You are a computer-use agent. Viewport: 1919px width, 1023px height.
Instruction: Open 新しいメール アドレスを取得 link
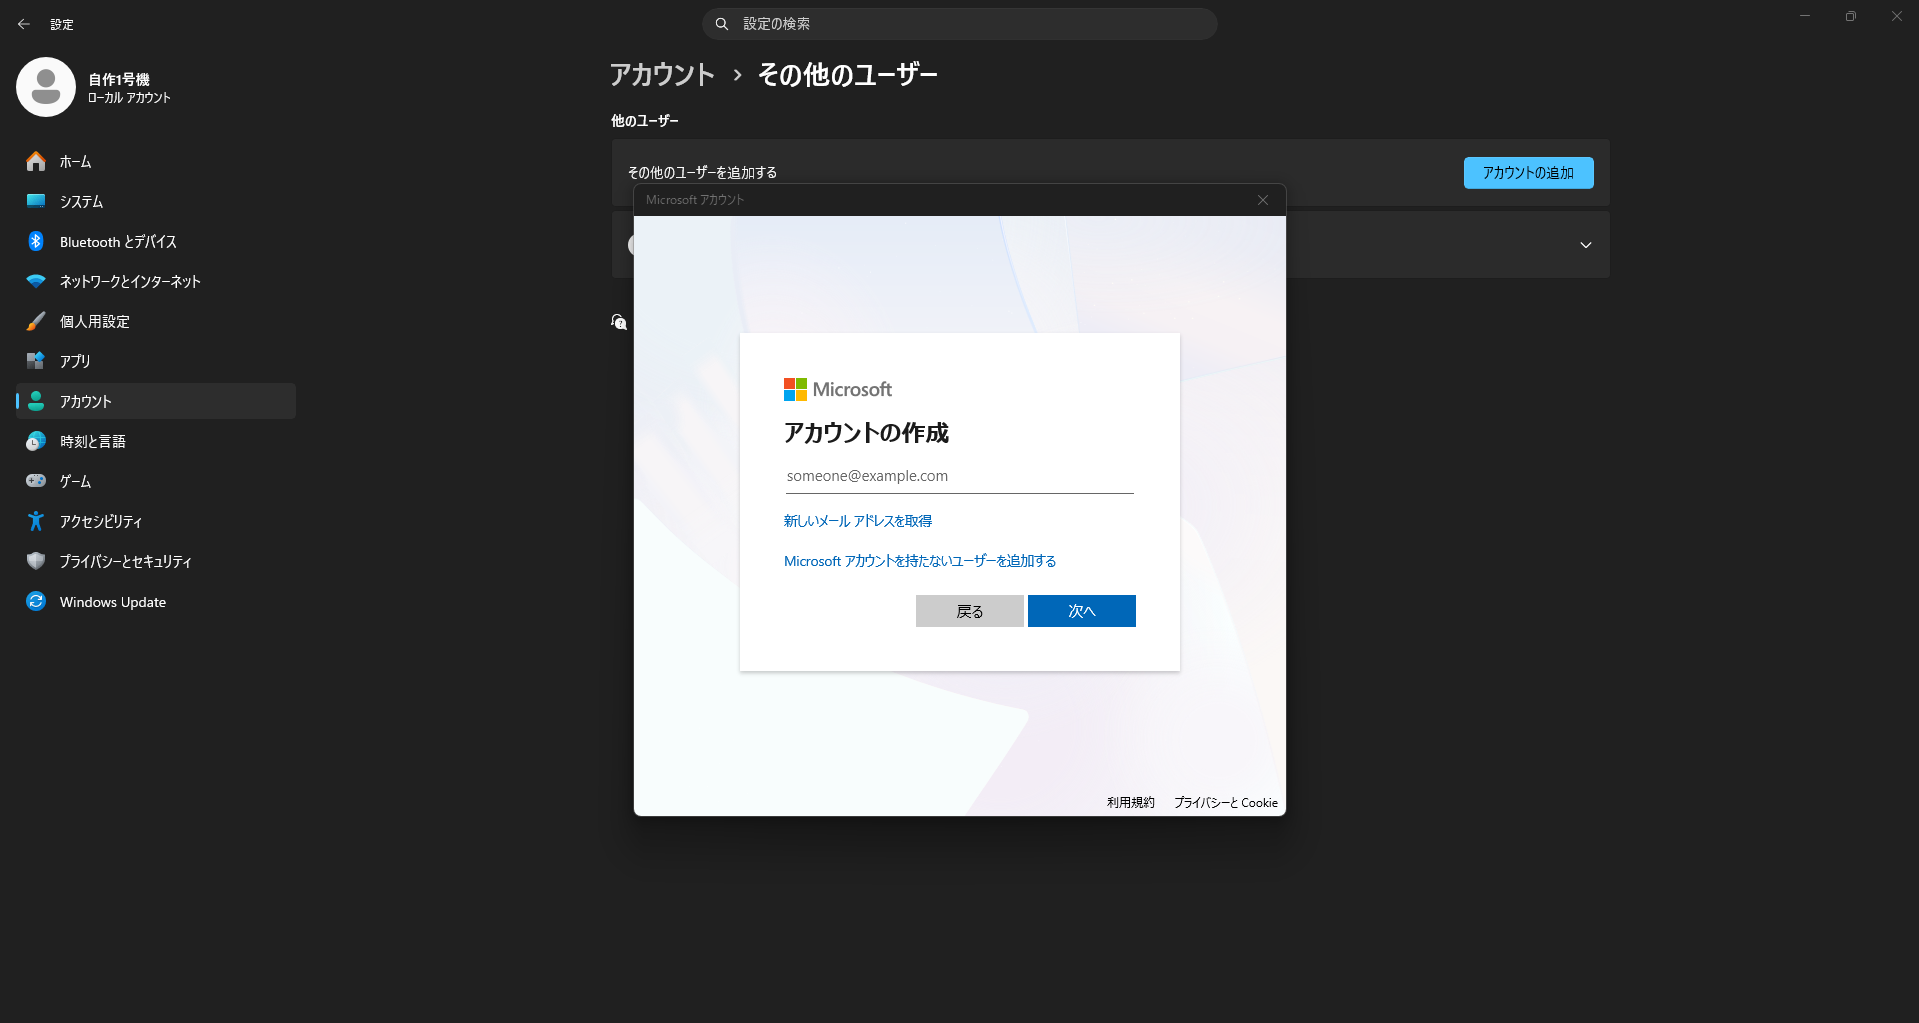click(858, 521)
